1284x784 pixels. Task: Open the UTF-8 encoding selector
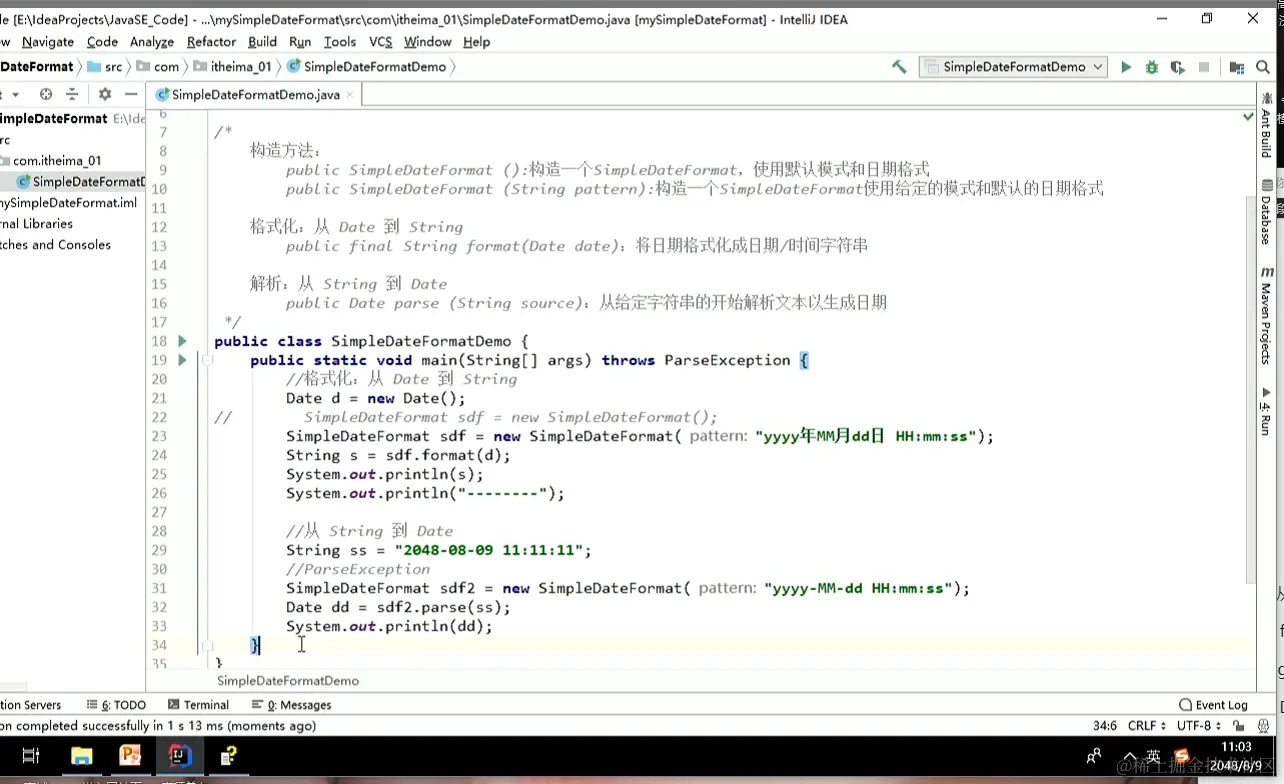[x=1199, y=726]
